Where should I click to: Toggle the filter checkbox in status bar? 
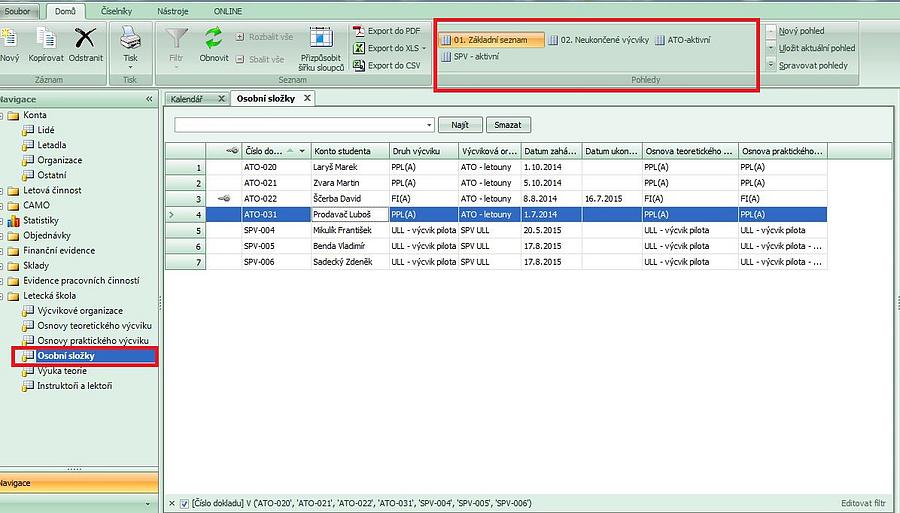(x=184, y=503)
